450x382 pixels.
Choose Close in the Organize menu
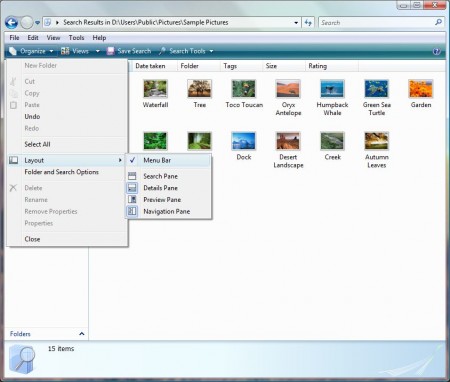tap(67, 239)
